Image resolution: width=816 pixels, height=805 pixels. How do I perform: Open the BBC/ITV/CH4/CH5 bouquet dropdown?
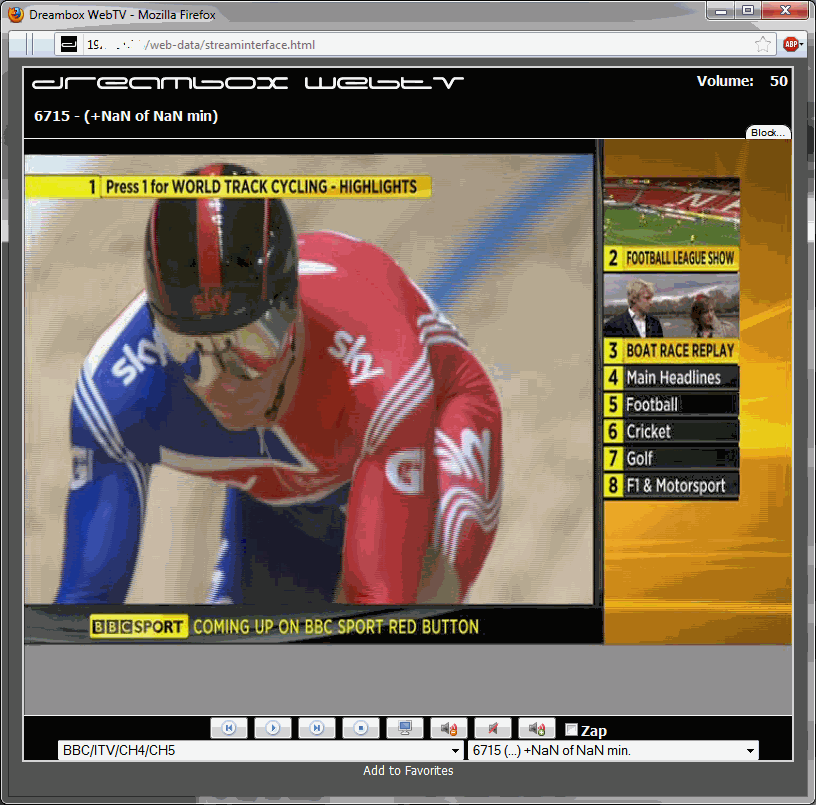260,750
